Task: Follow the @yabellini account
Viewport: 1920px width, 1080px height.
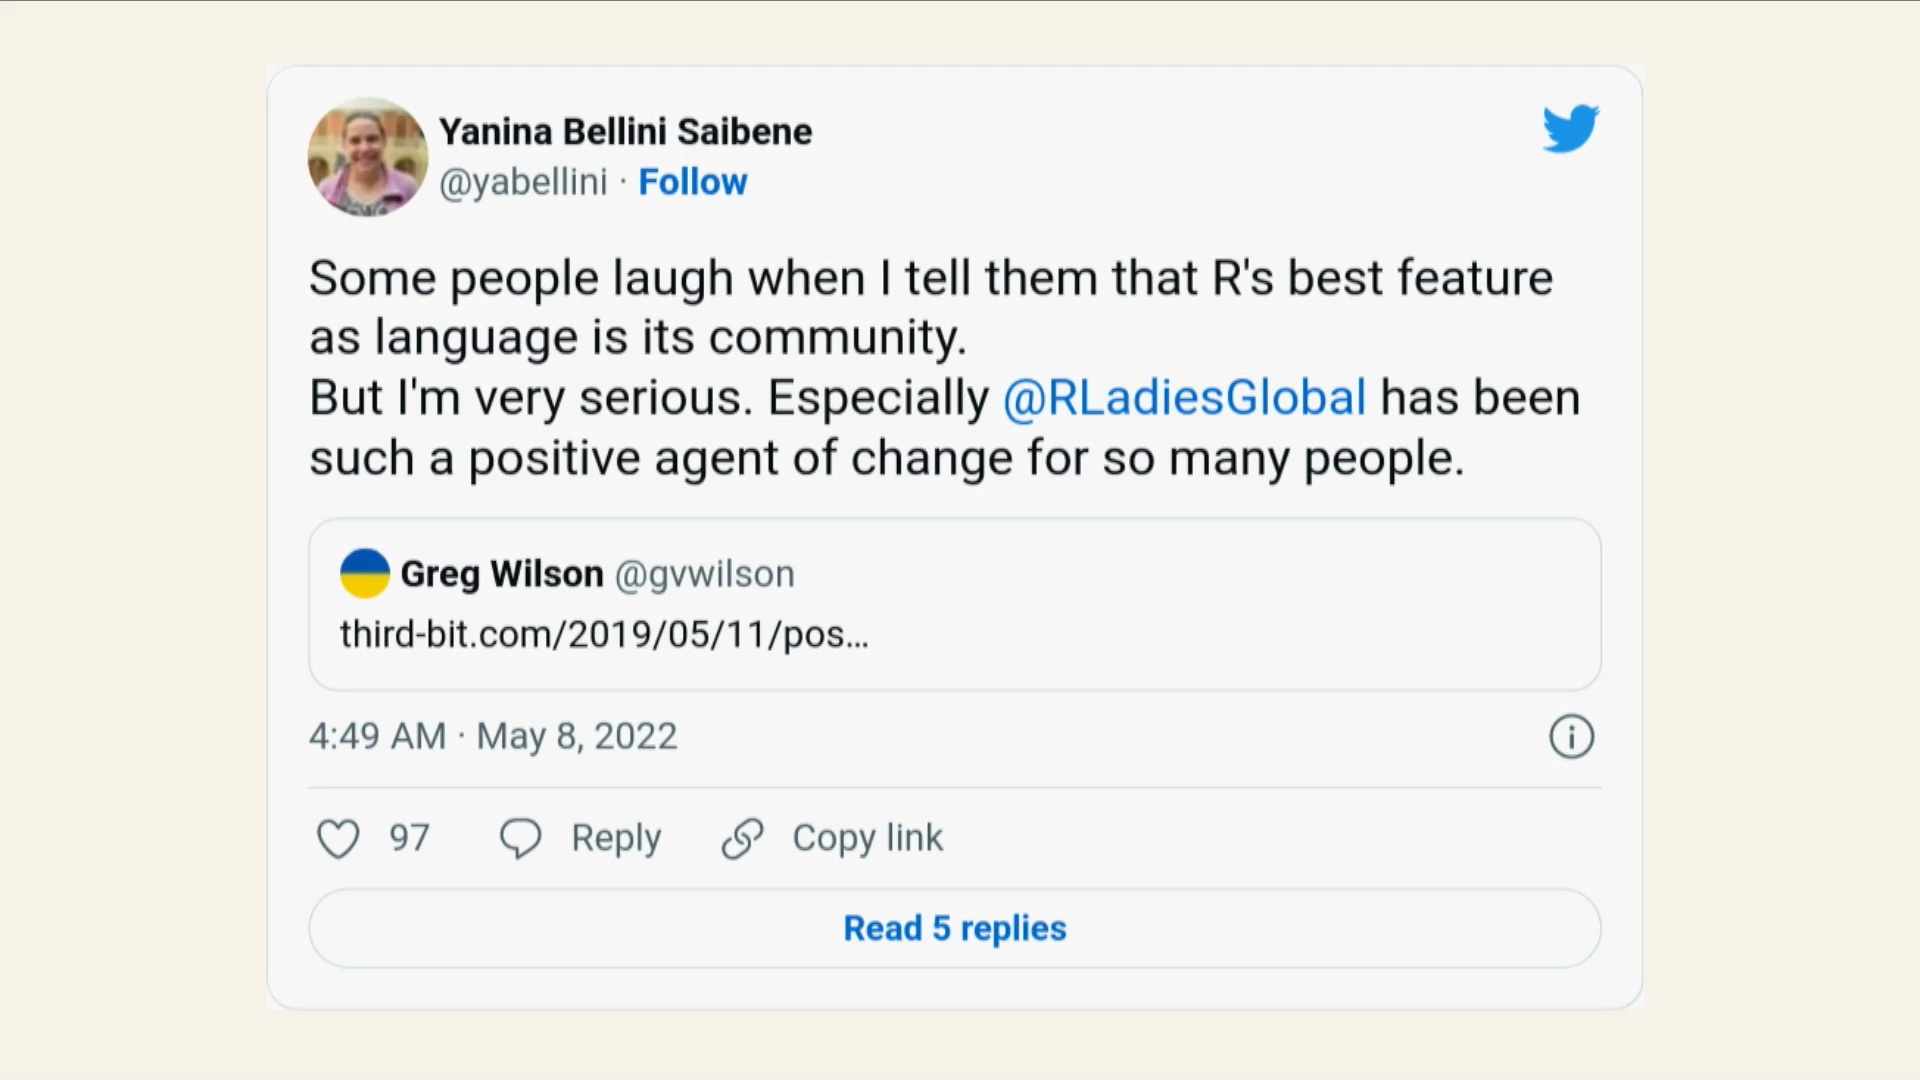Action: [x=692, y=182]
